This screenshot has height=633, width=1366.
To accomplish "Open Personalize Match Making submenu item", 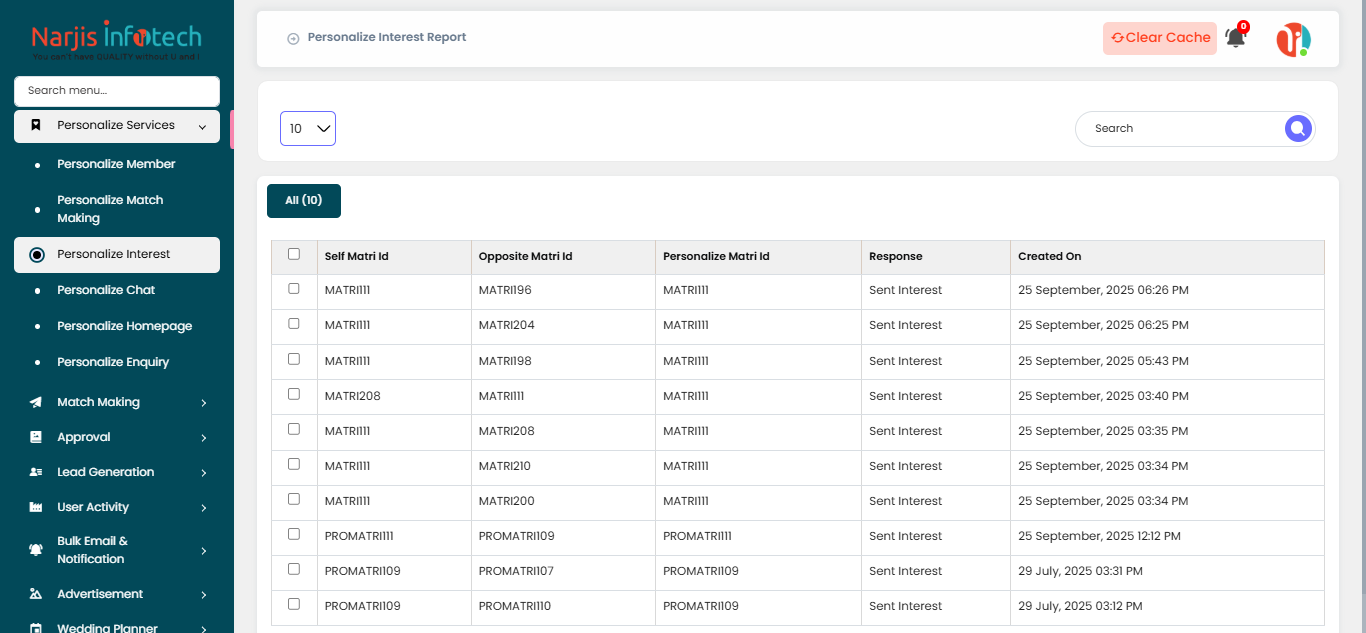I will [110, 209].
